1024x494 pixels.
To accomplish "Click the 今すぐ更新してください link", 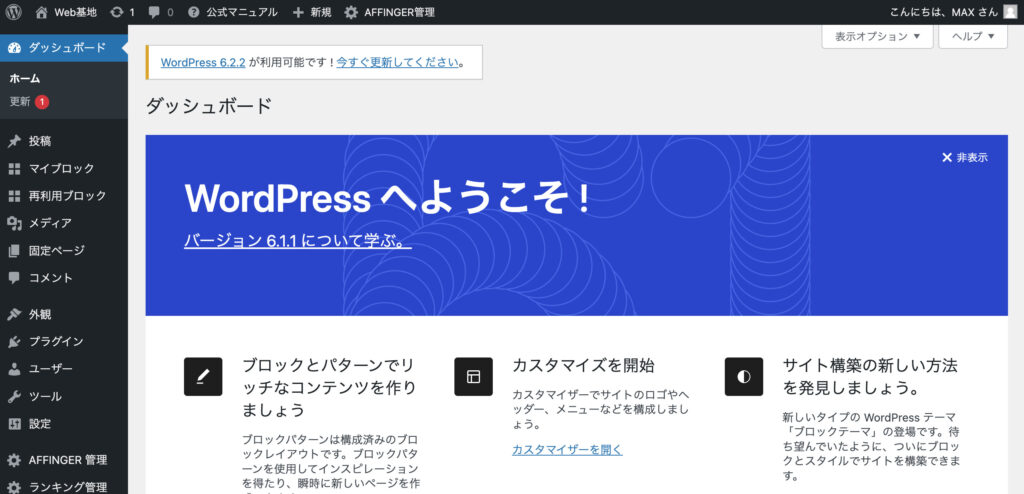I will pos(397,62).
